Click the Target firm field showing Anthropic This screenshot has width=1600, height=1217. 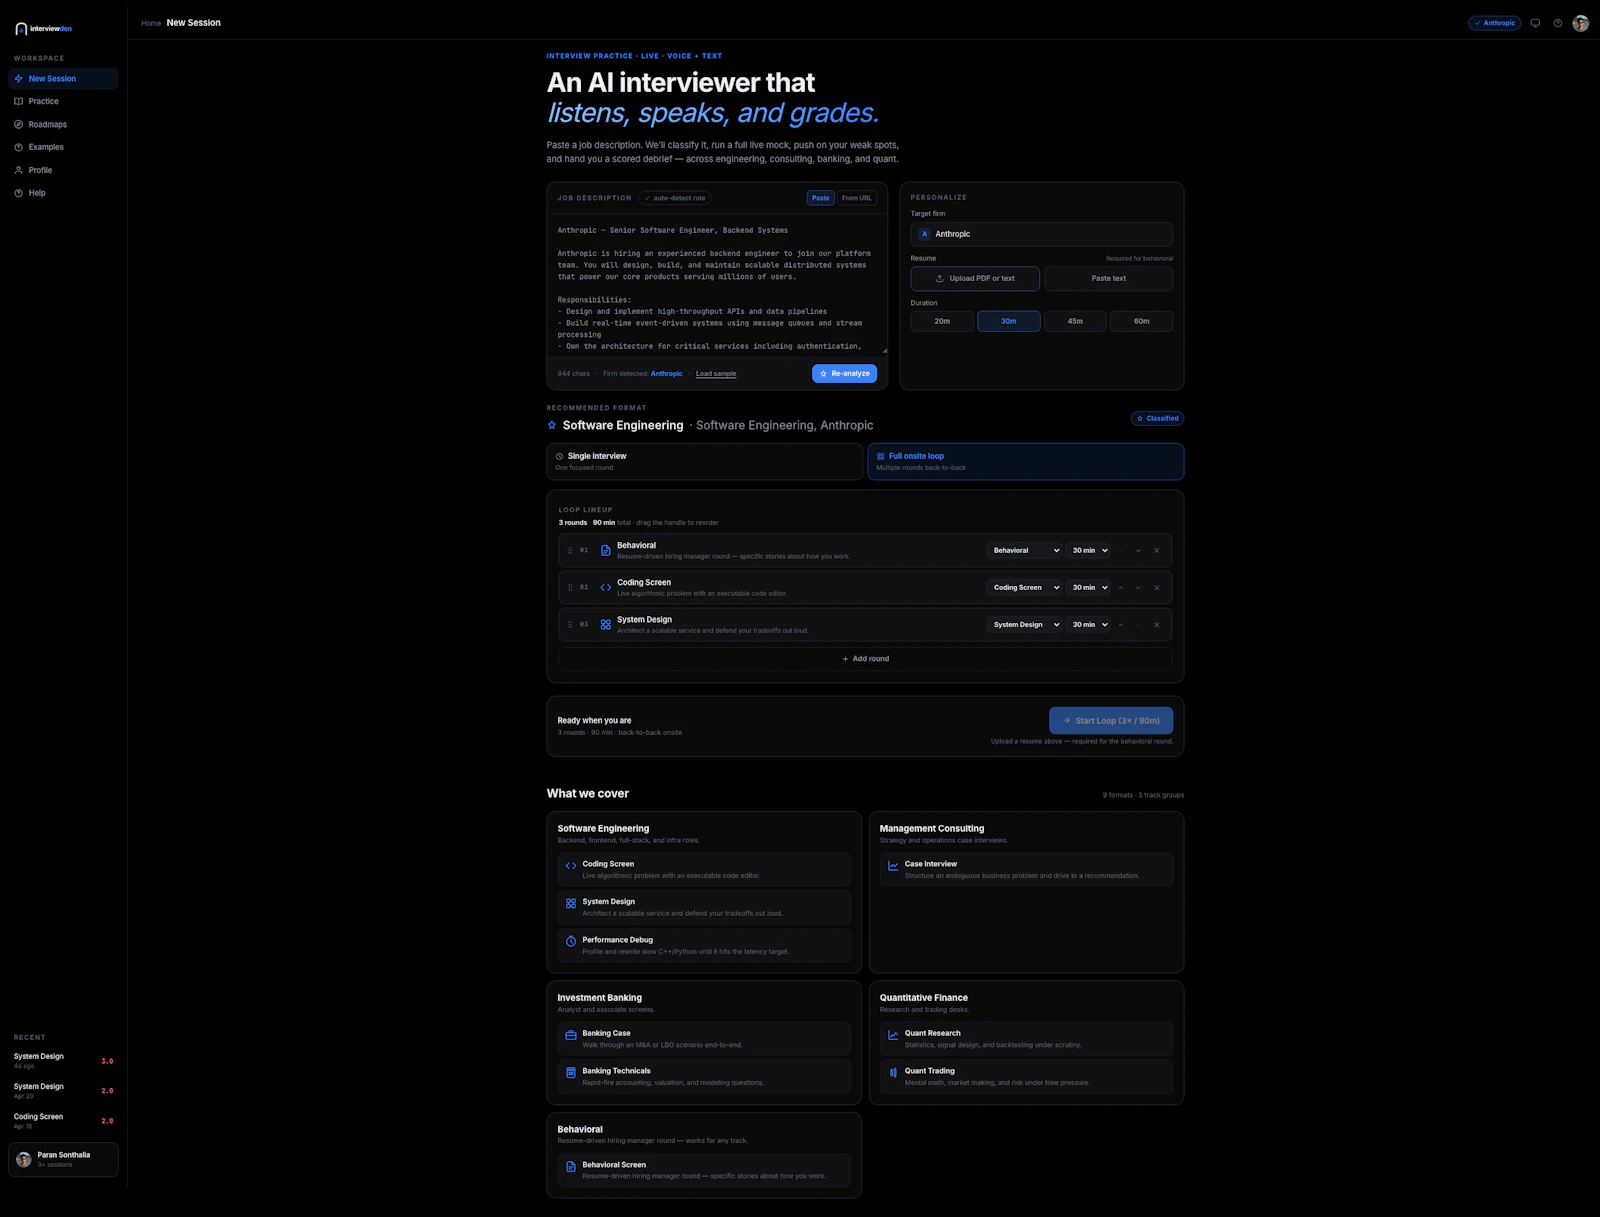tap(1041, 234)
